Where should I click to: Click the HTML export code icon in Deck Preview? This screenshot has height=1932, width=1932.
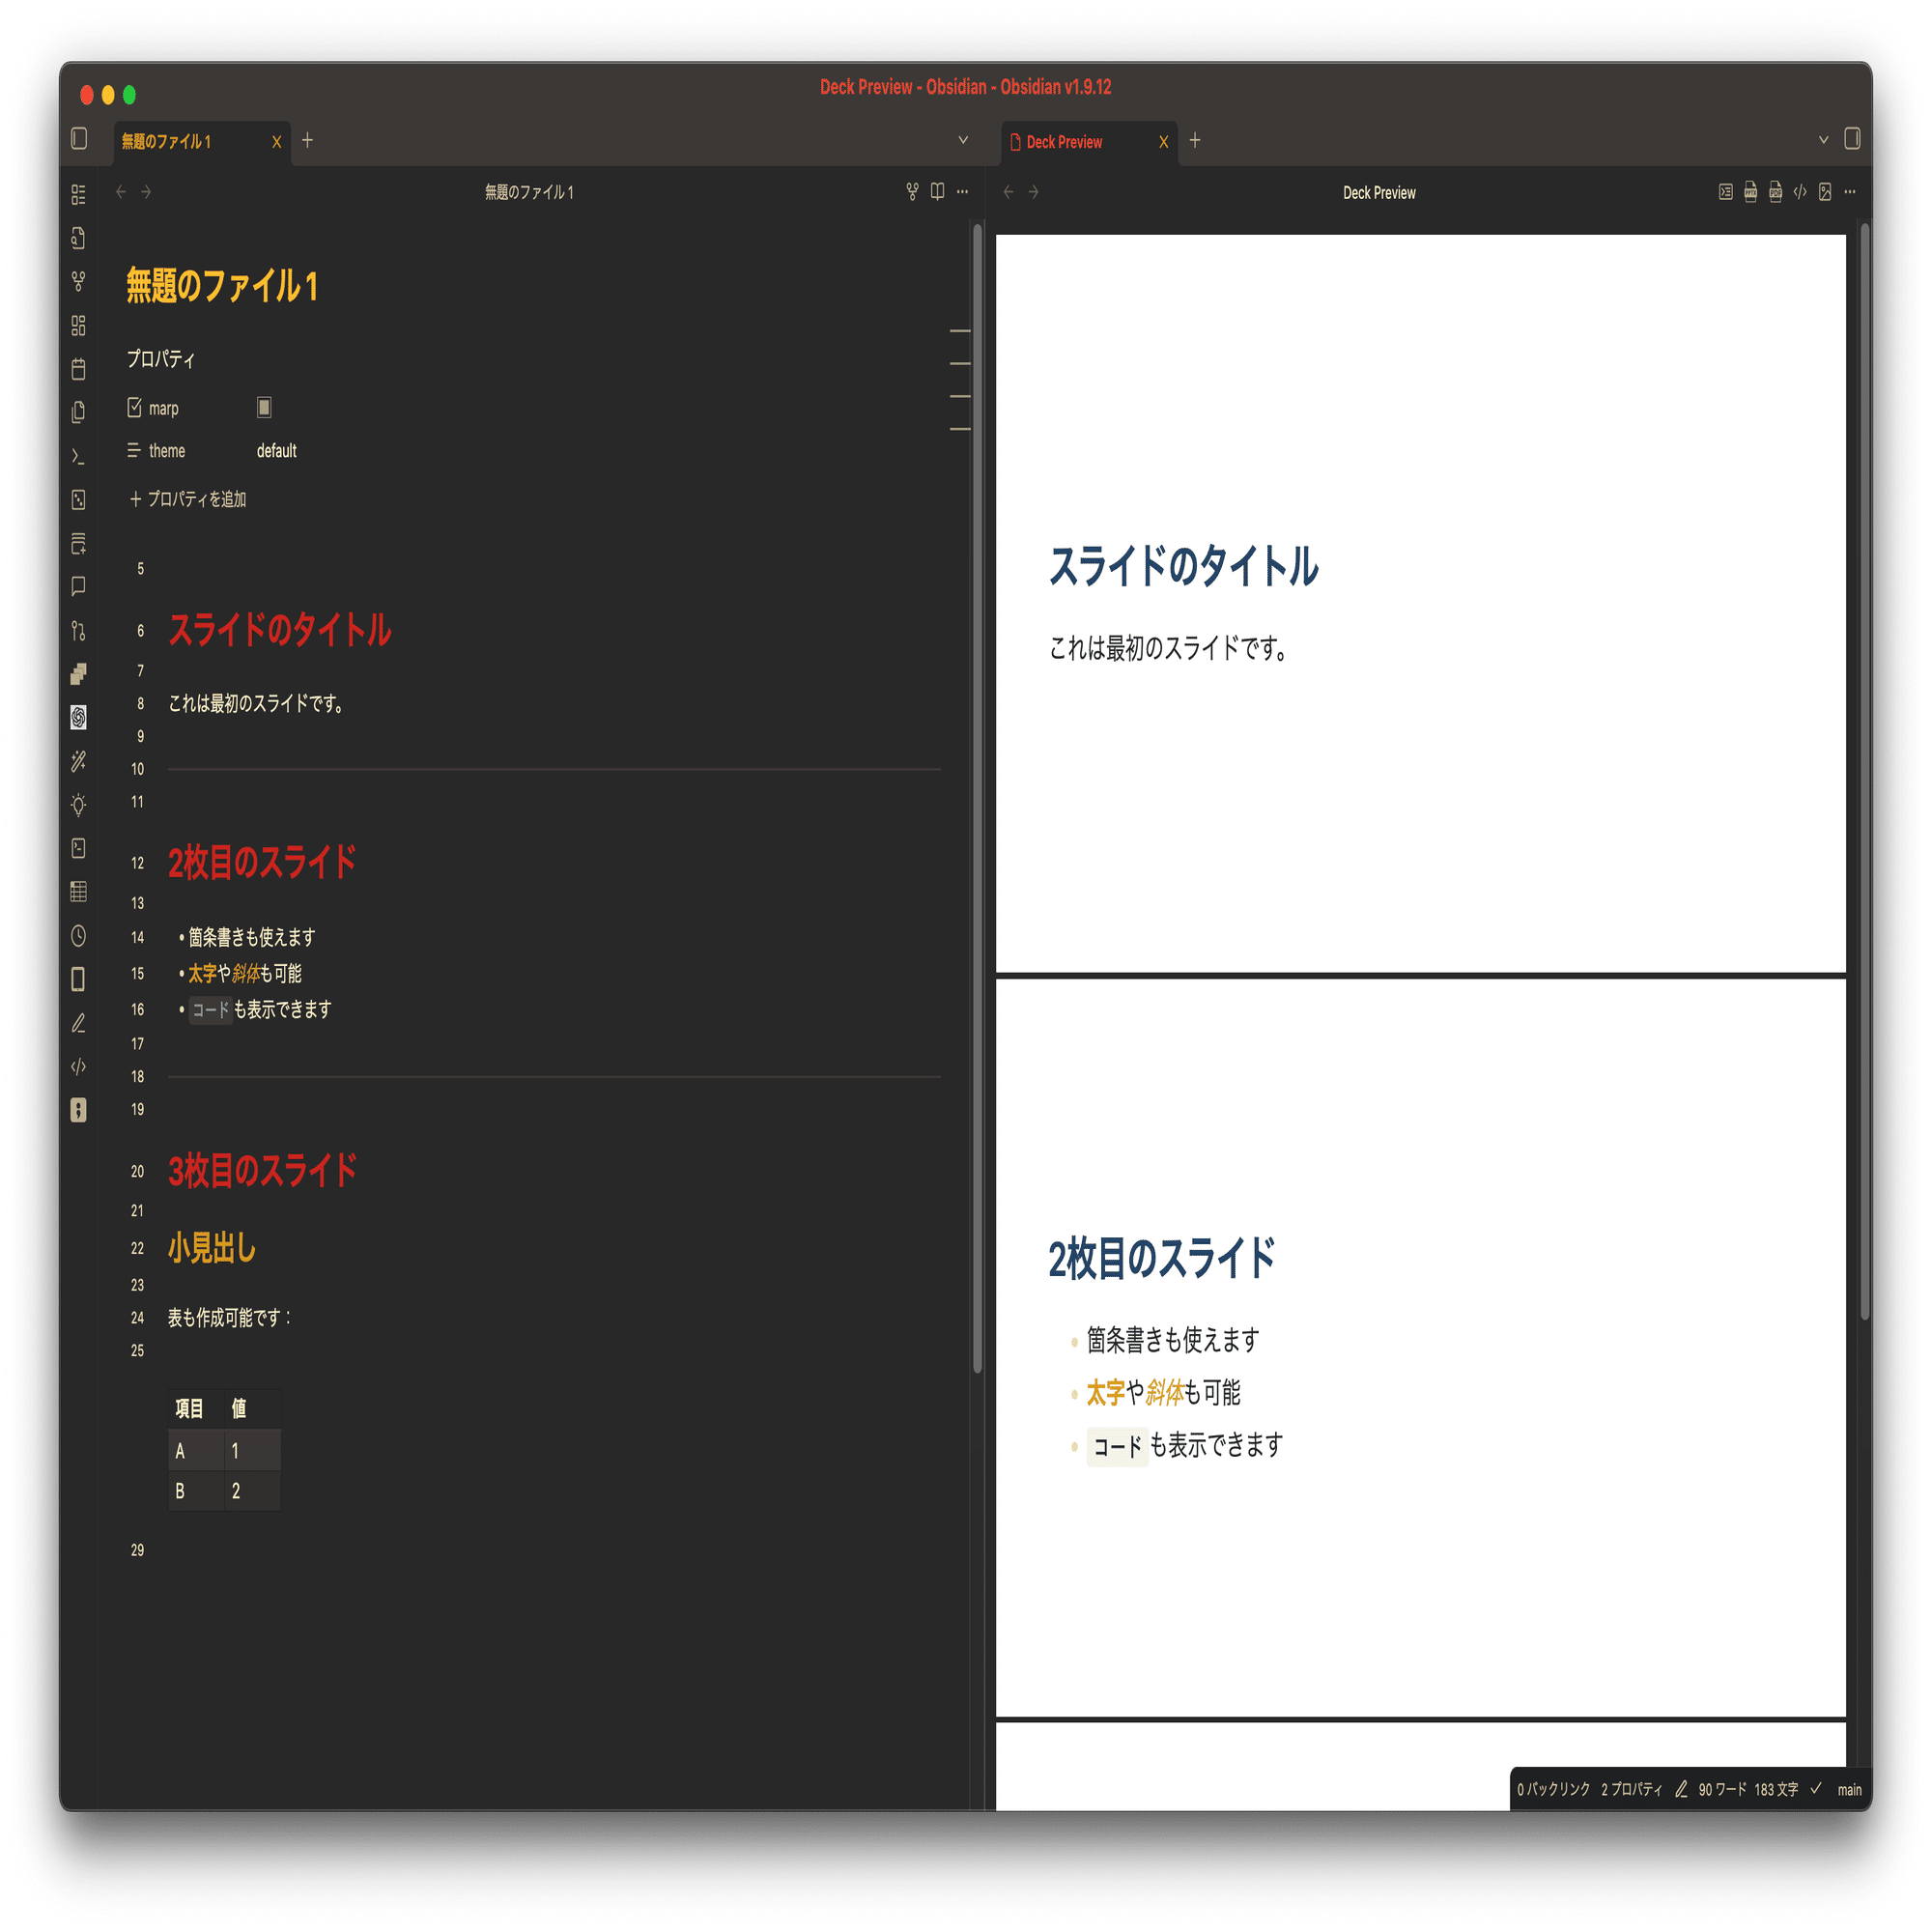1800,192
